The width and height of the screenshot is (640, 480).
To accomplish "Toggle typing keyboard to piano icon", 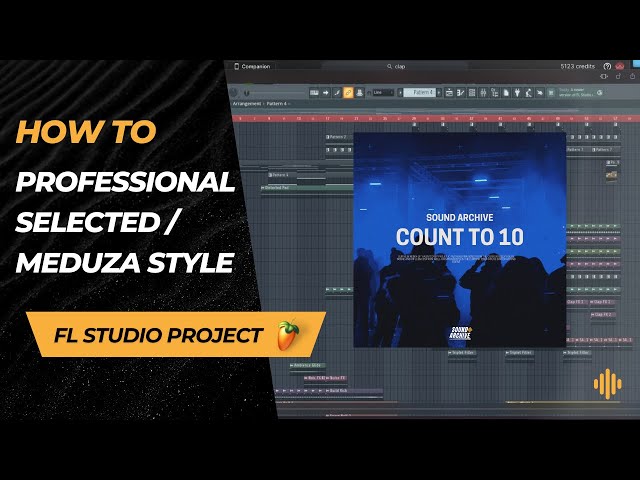I will point(314,93).
